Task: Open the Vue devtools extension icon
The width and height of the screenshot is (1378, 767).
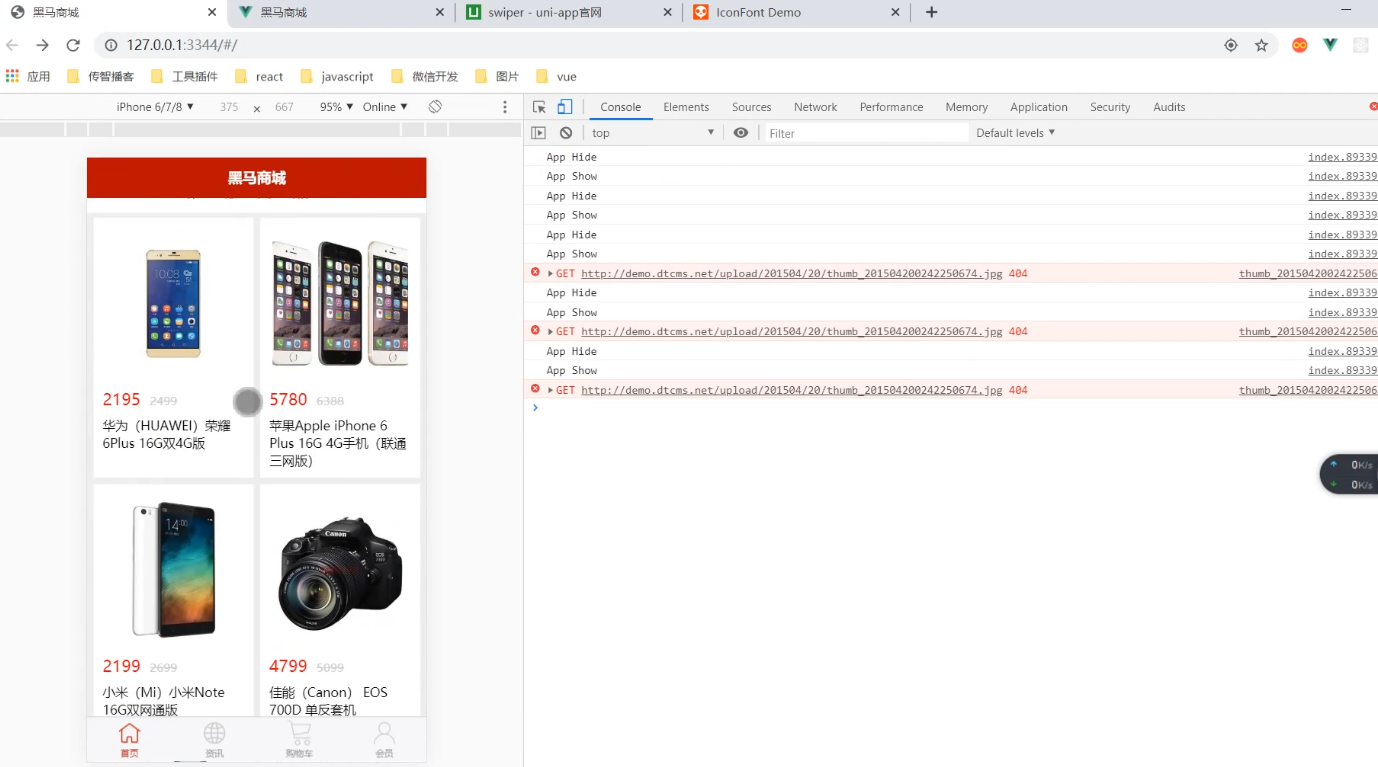Action: tap(1330, 45)
